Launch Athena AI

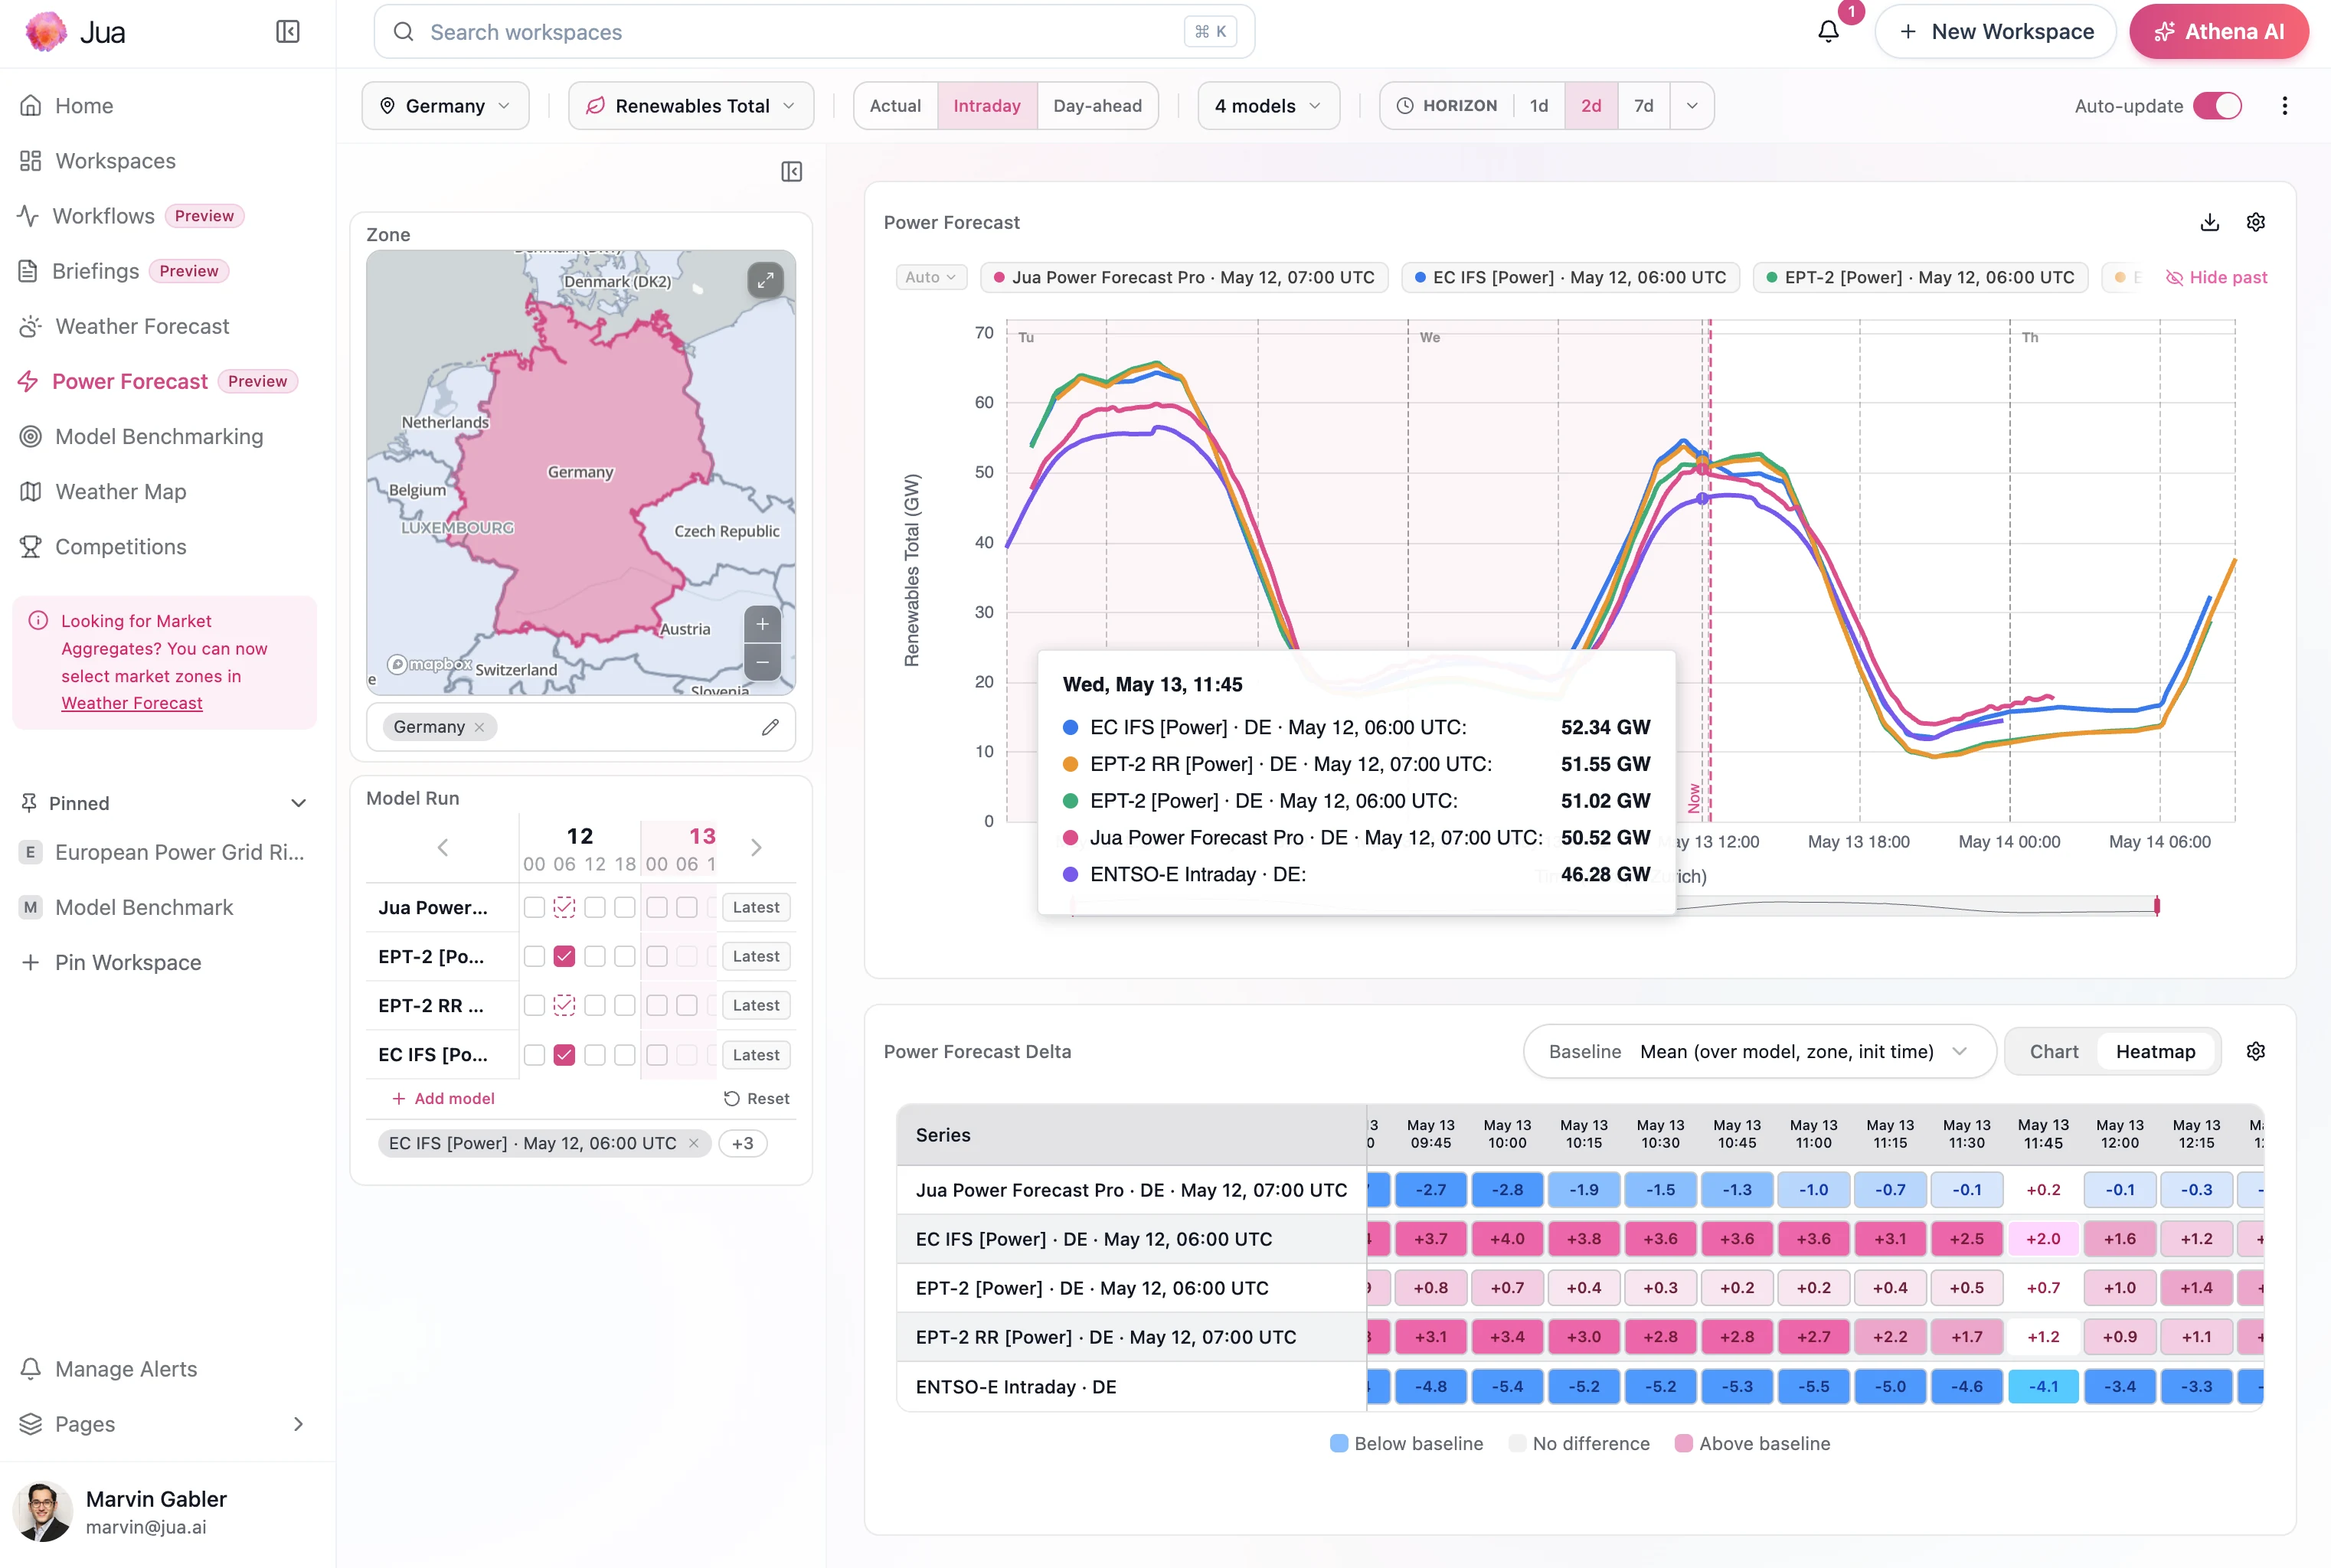2219,32
